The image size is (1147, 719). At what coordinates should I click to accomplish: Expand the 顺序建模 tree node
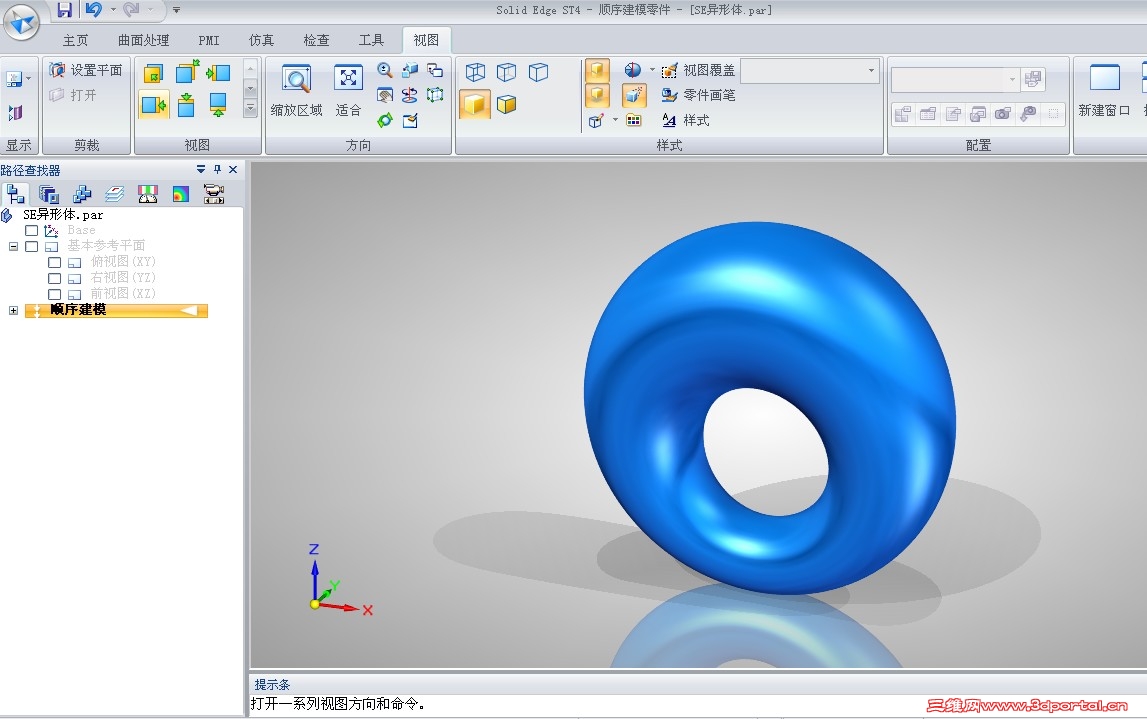click(x=13, y=310)
